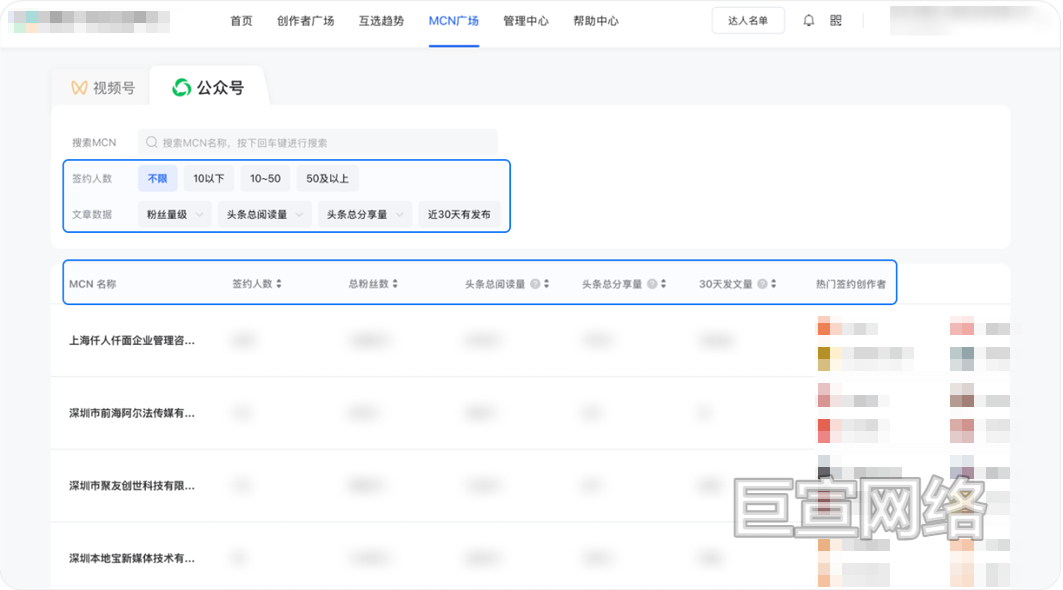
Task: Open the 头条总分享量 filter dropdown
Action: point(365,214)
